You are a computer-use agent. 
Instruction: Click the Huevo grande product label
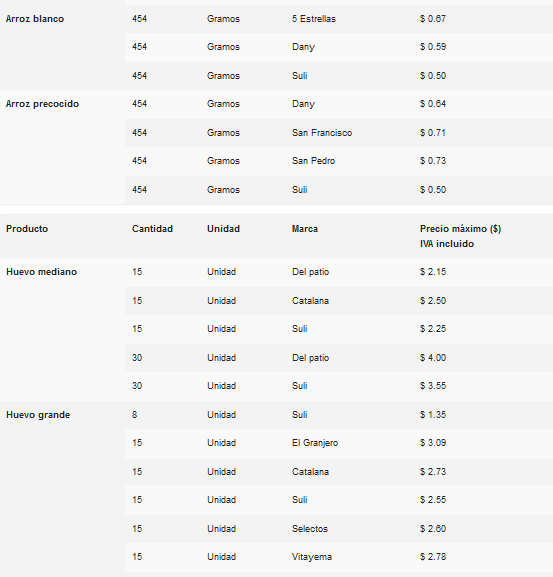(x=38, y=415)
